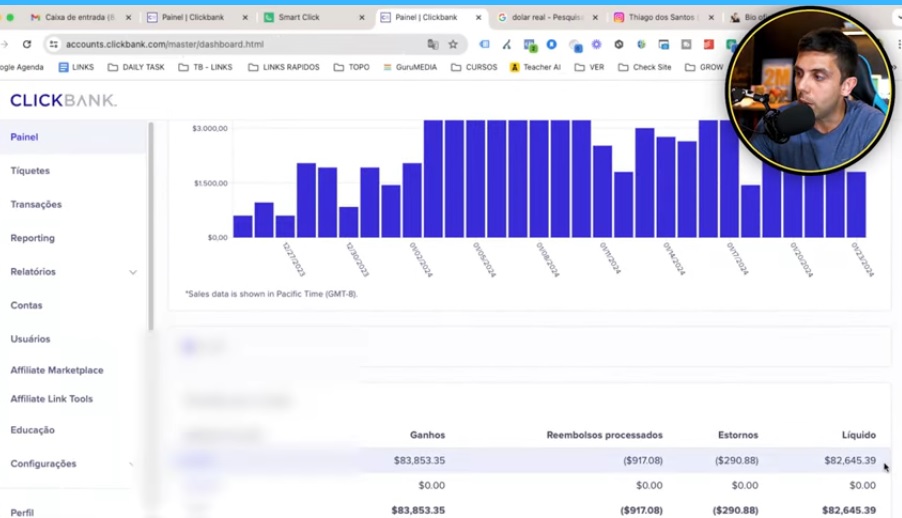Viewport: 902px width, 518px height.
Task: Open Tíquetes in the sidebar
Action: 30,171
